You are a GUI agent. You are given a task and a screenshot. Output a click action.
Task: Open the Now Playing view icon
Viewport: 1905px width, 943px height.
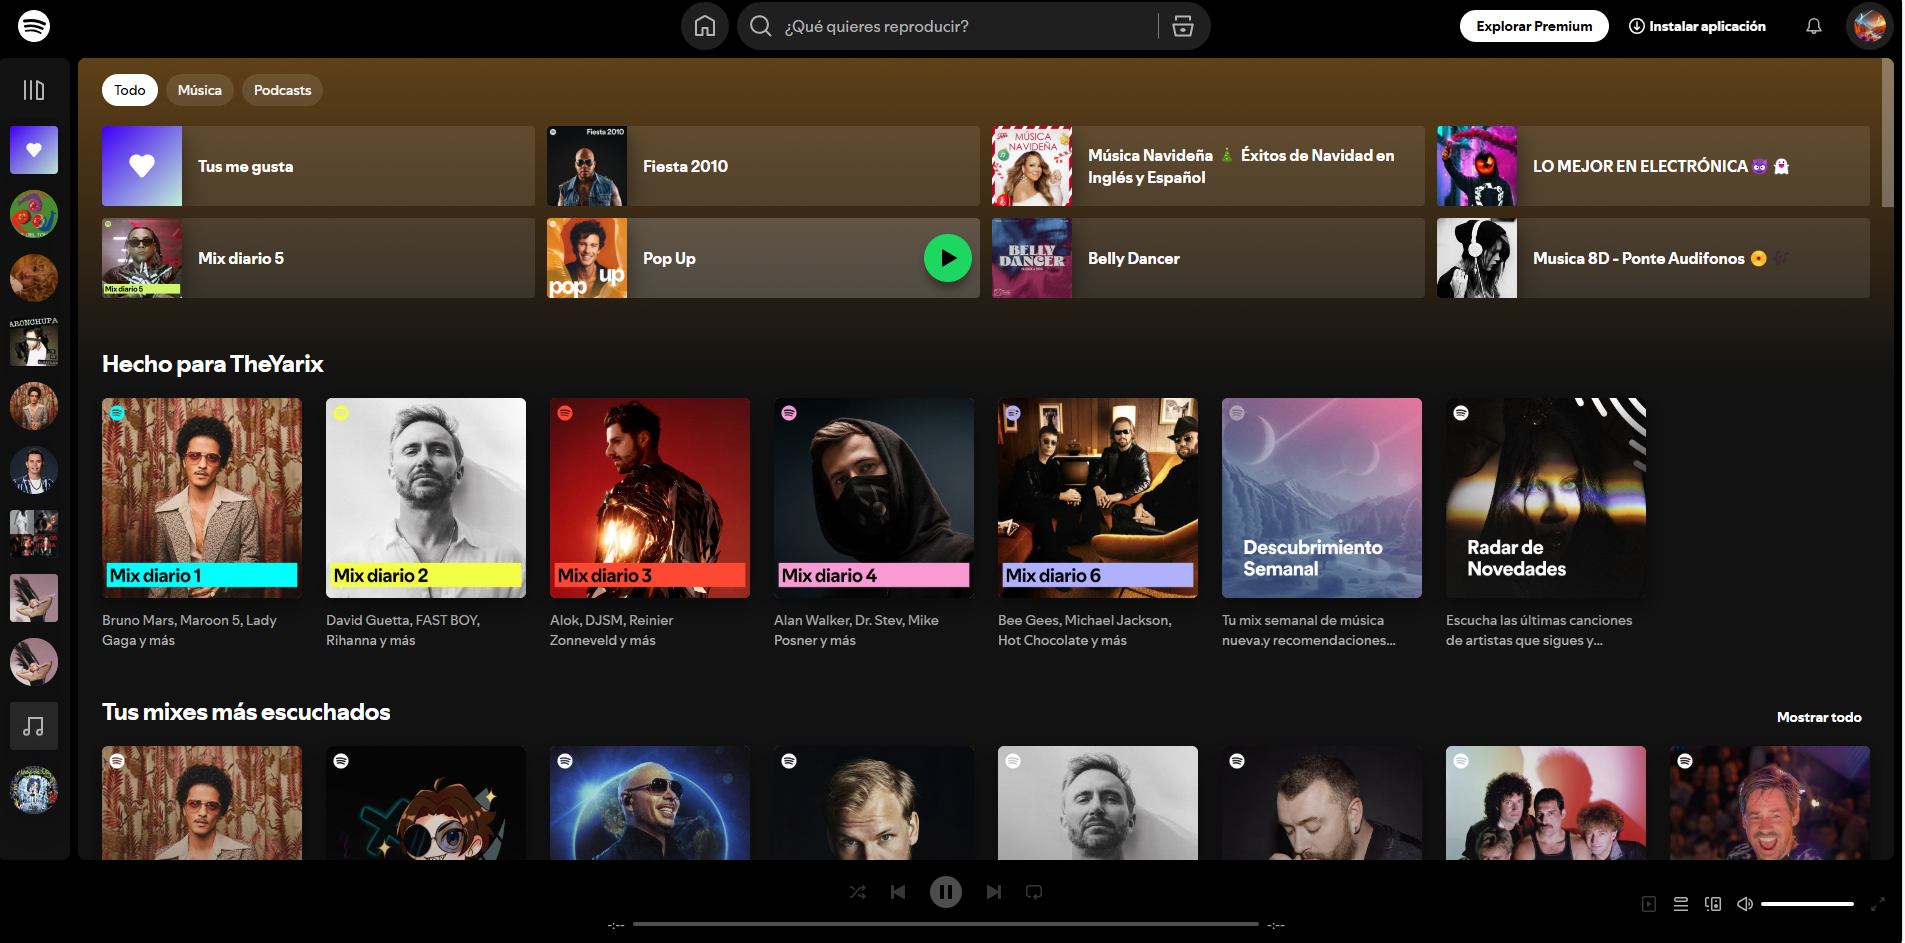(1650, 903)
